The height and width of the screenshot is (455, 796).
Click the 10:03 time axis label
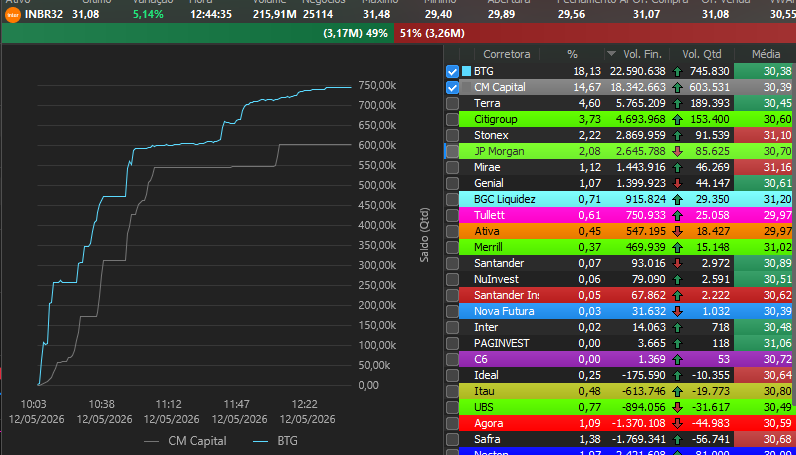(34, 404)
